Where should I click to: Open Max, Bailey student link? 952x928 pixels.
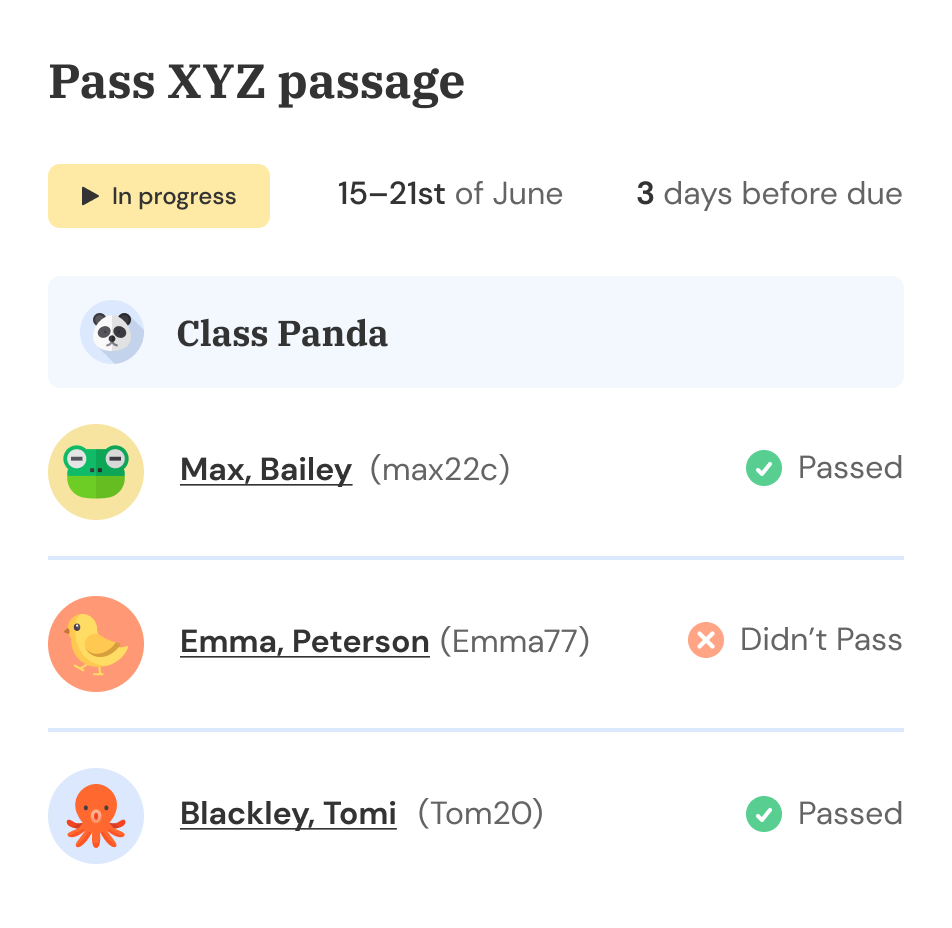coord(266,470)
